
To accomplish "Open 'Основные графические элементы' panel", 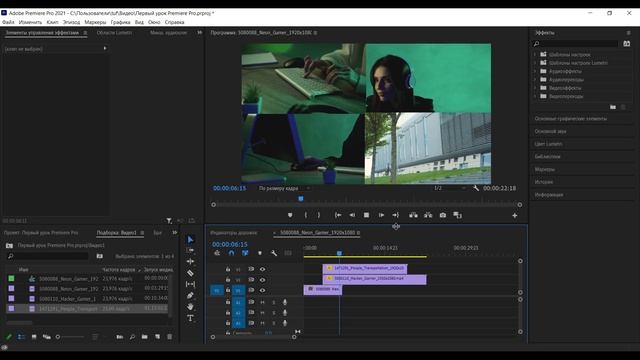I will (x=571, y=119).
